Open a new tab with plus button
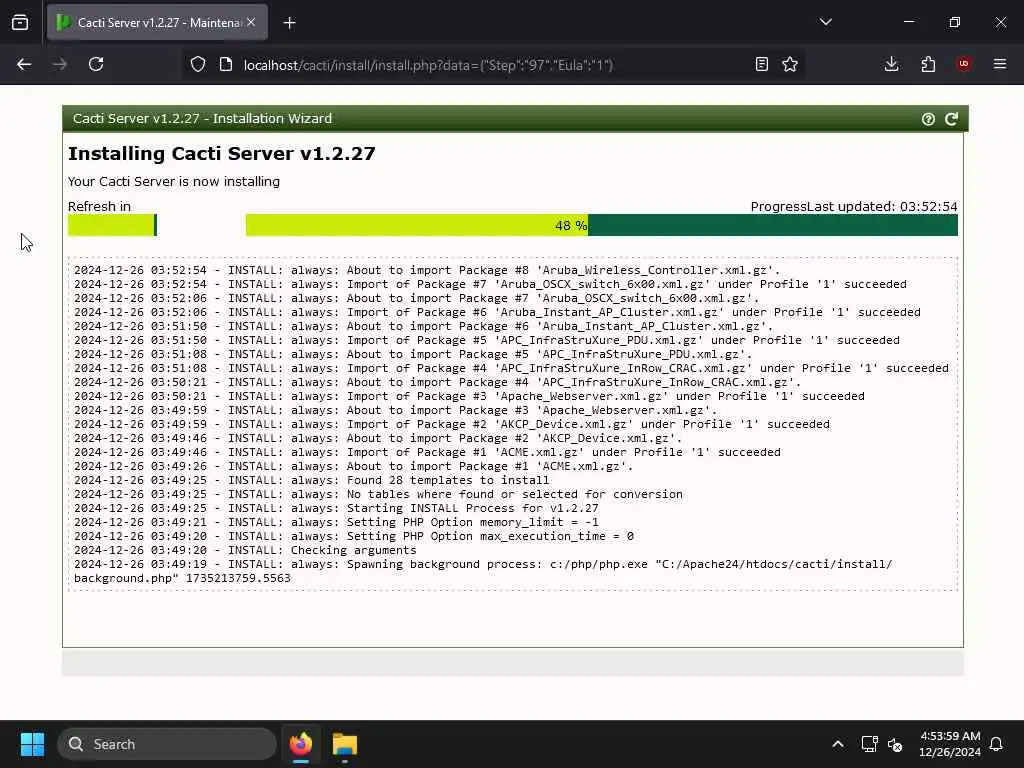 (x=290, y=23)
